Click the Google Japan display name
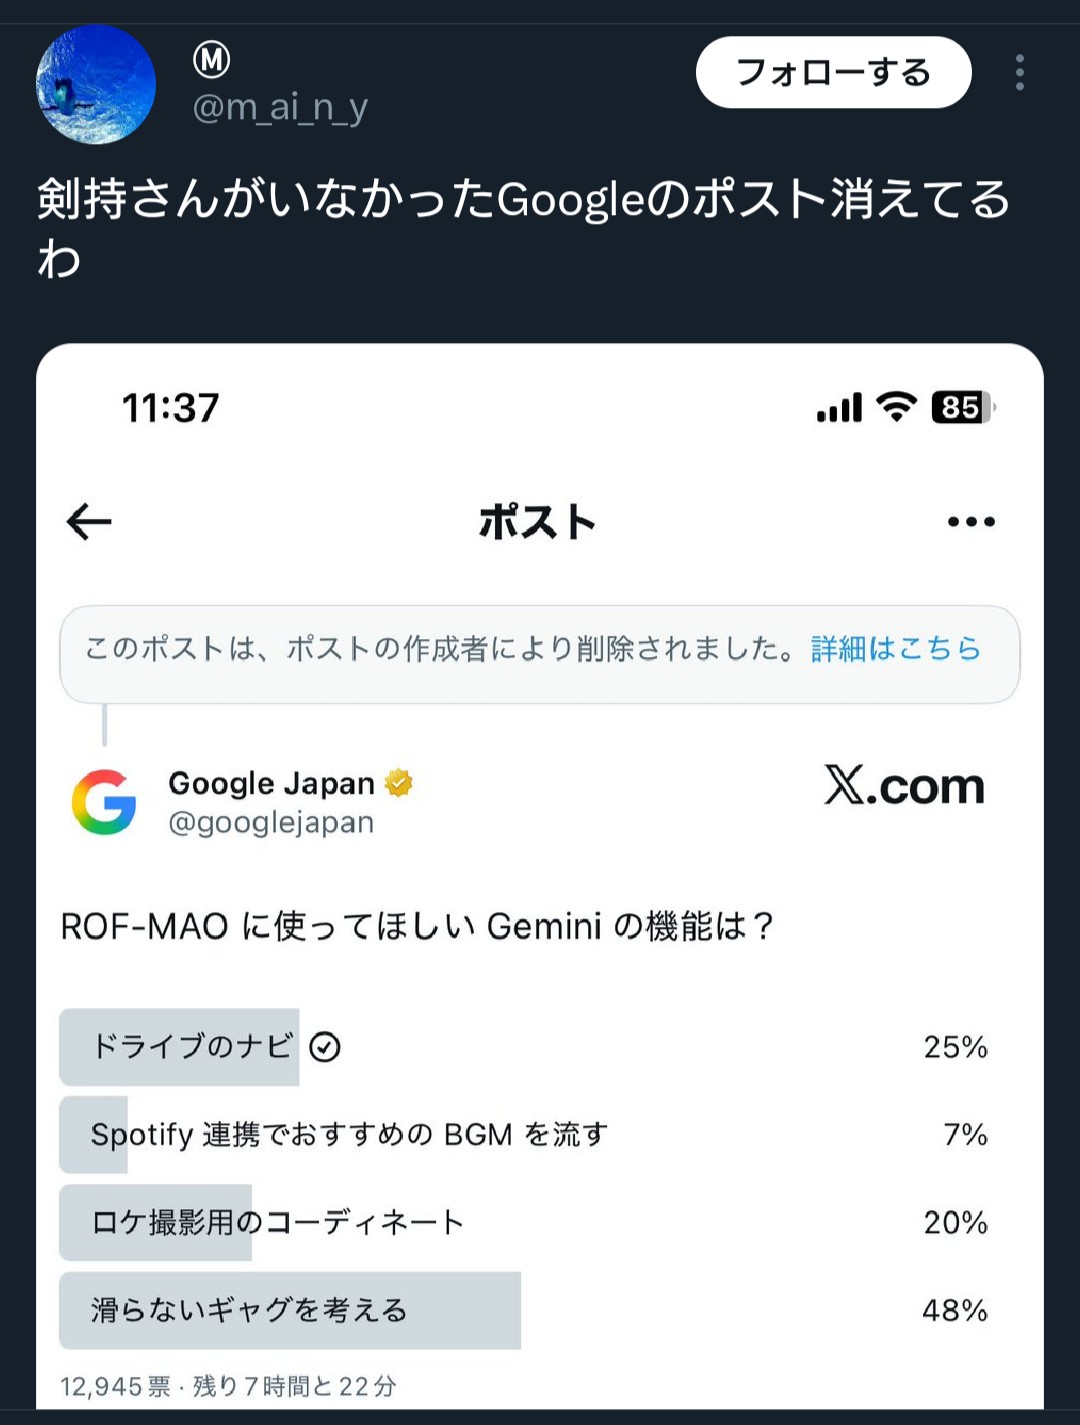Screen dimensions: 1080x1425 (271, 783)
